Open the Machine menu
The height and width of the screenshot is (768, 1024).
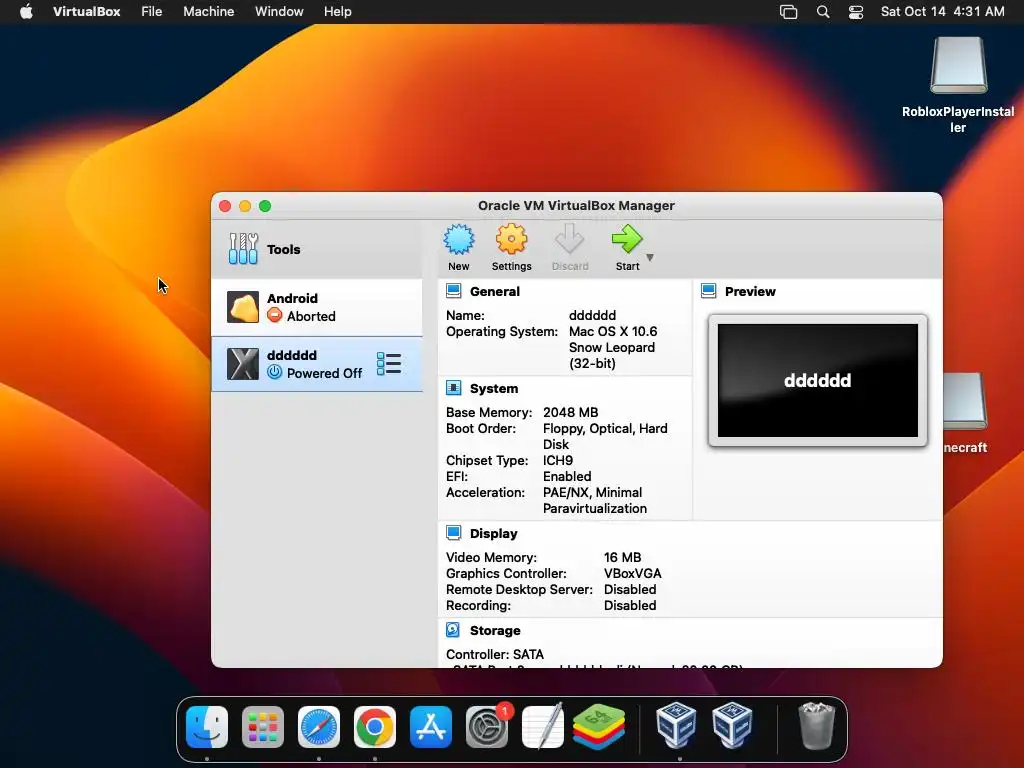point(208,12)
